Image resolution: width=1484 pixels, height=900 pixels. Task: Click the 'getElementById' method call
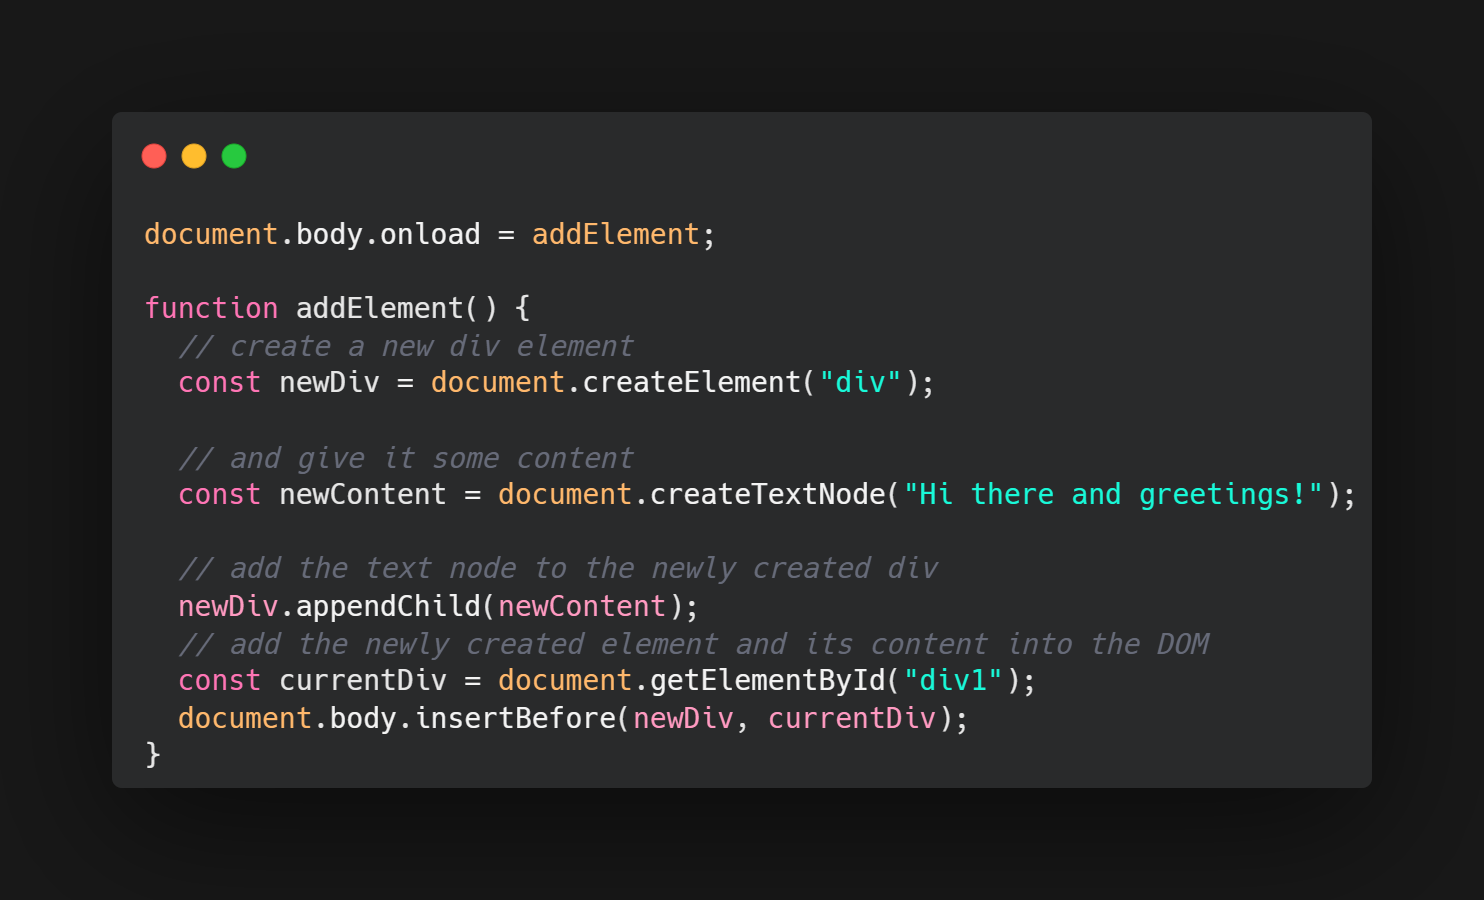tap(767, 680)
